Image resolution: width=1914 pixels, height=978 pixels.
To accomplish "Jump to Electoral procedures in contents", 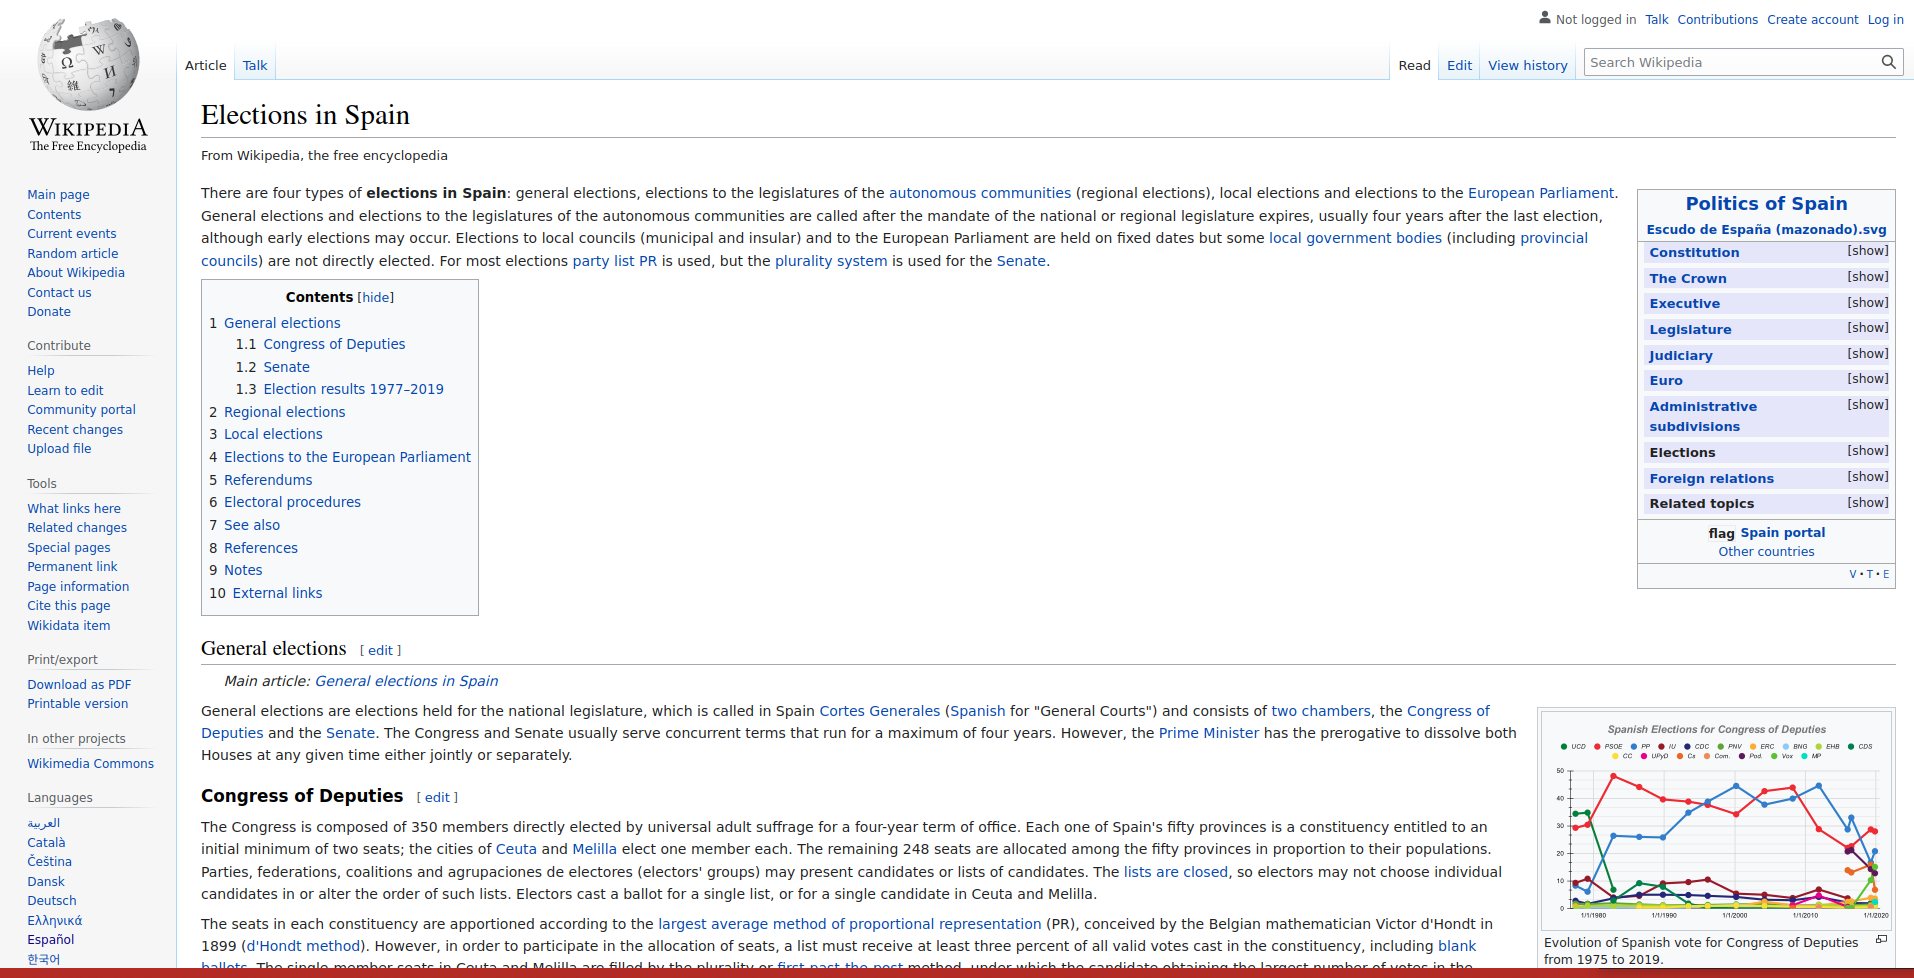I will [x=292, y=502].
